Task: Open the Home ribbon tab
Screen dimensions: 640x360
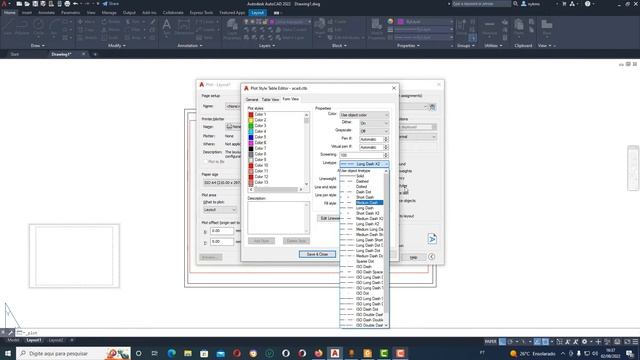Action: [x=9, y=13]
